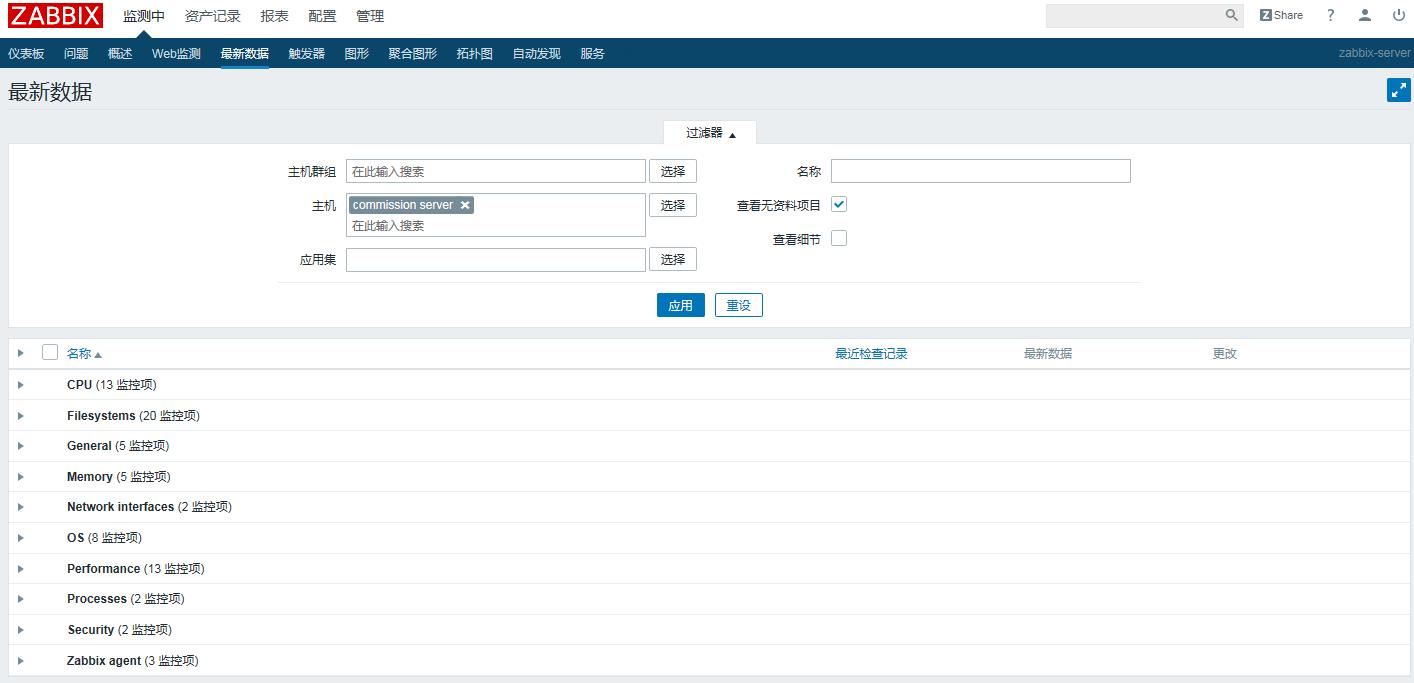Image resolution: width=1414 pixels, height=683 pixels.
Task: Click the 更改 column header
Action: point(1225,353)
